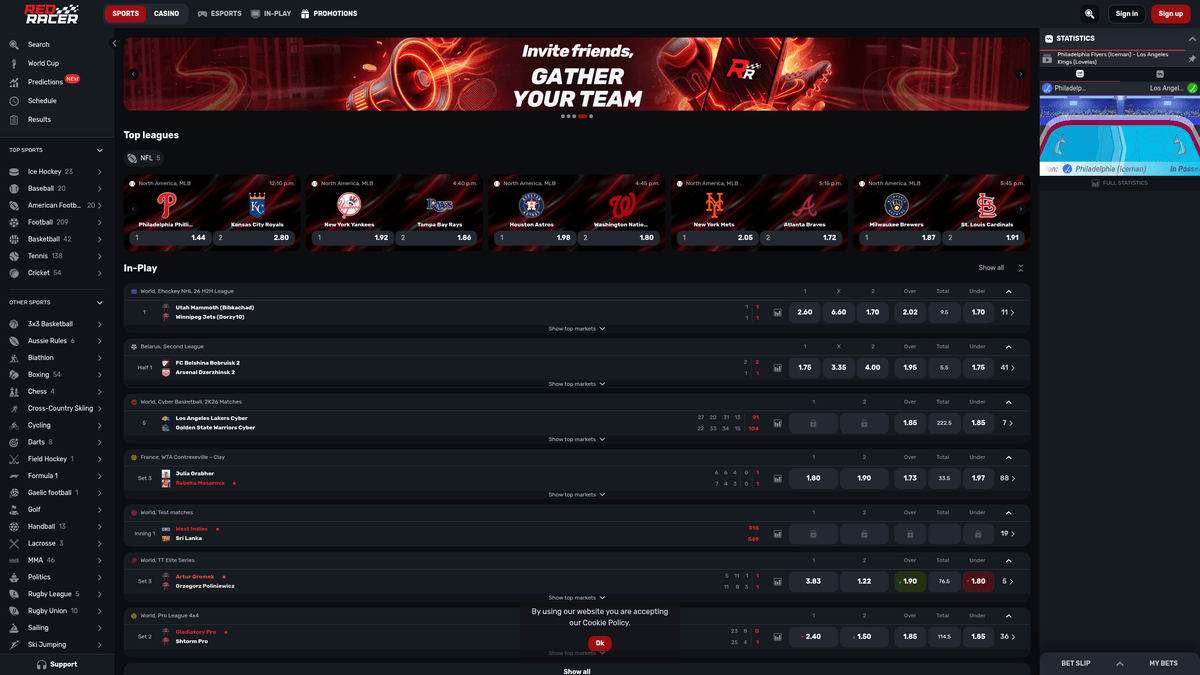Viewport: 1200px width, 675px height.
Task: Select the live tracker tab icon in Statistics
Action: (1080, 74)
